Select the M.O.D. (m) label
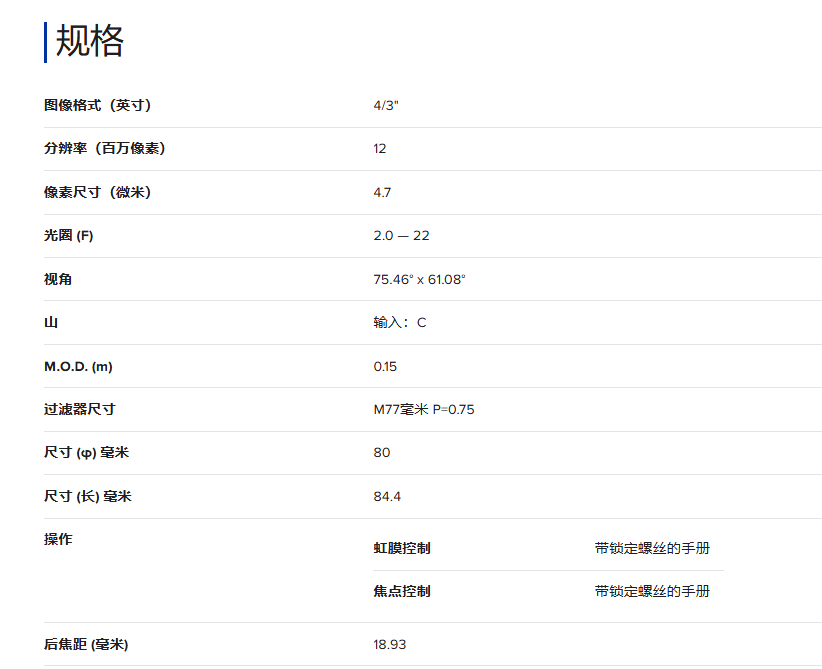 (x=78, y=366)
